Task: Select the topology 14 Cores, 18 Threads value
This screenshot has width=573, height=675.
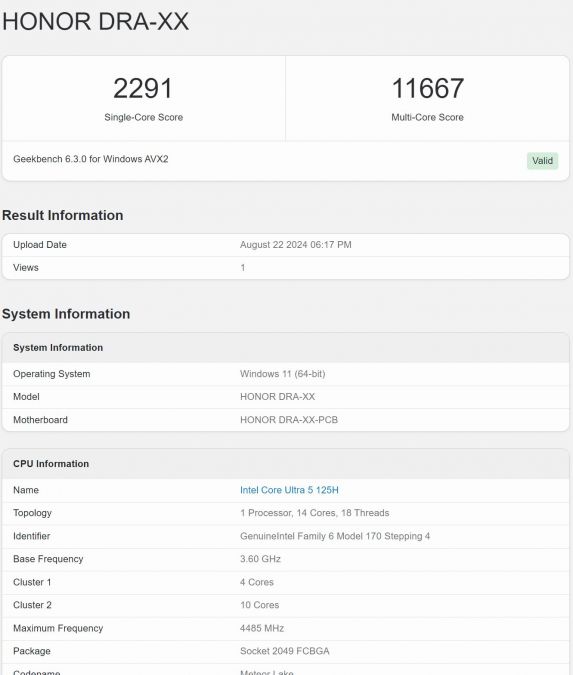Action: click(314, 513)
